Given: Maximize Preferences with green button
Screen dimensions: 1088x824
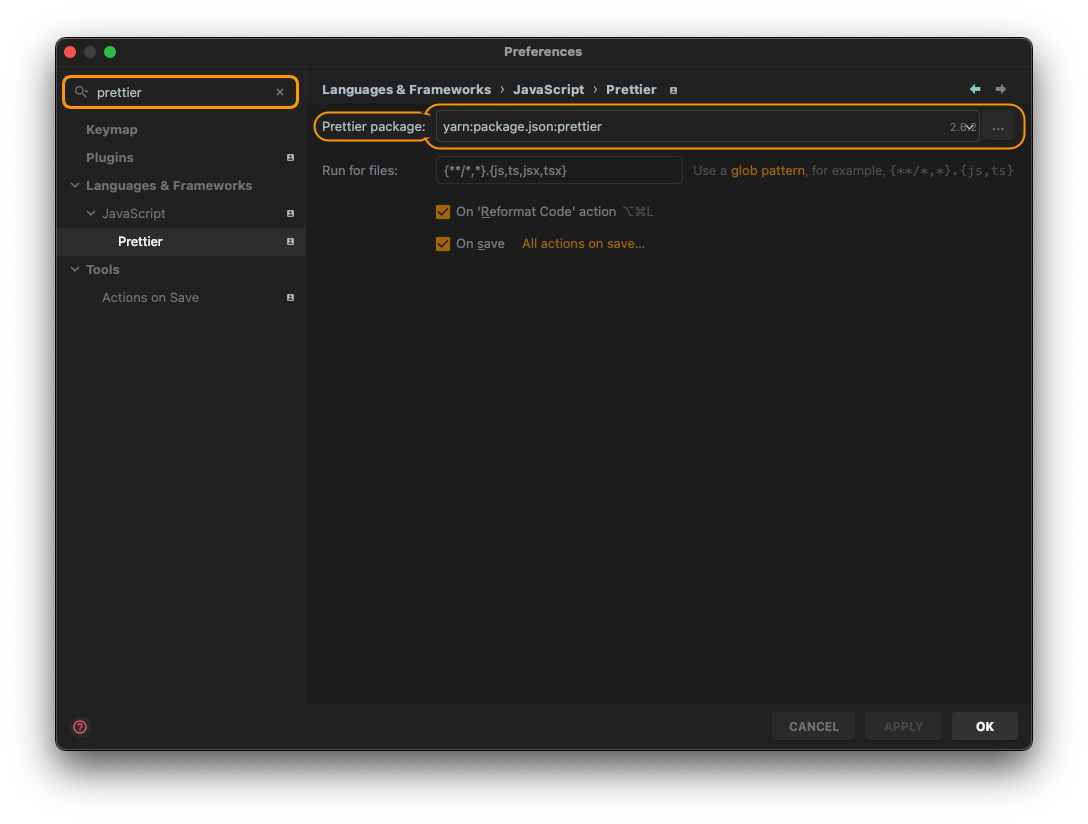Looking at the screenshot, I should [110, 52].
